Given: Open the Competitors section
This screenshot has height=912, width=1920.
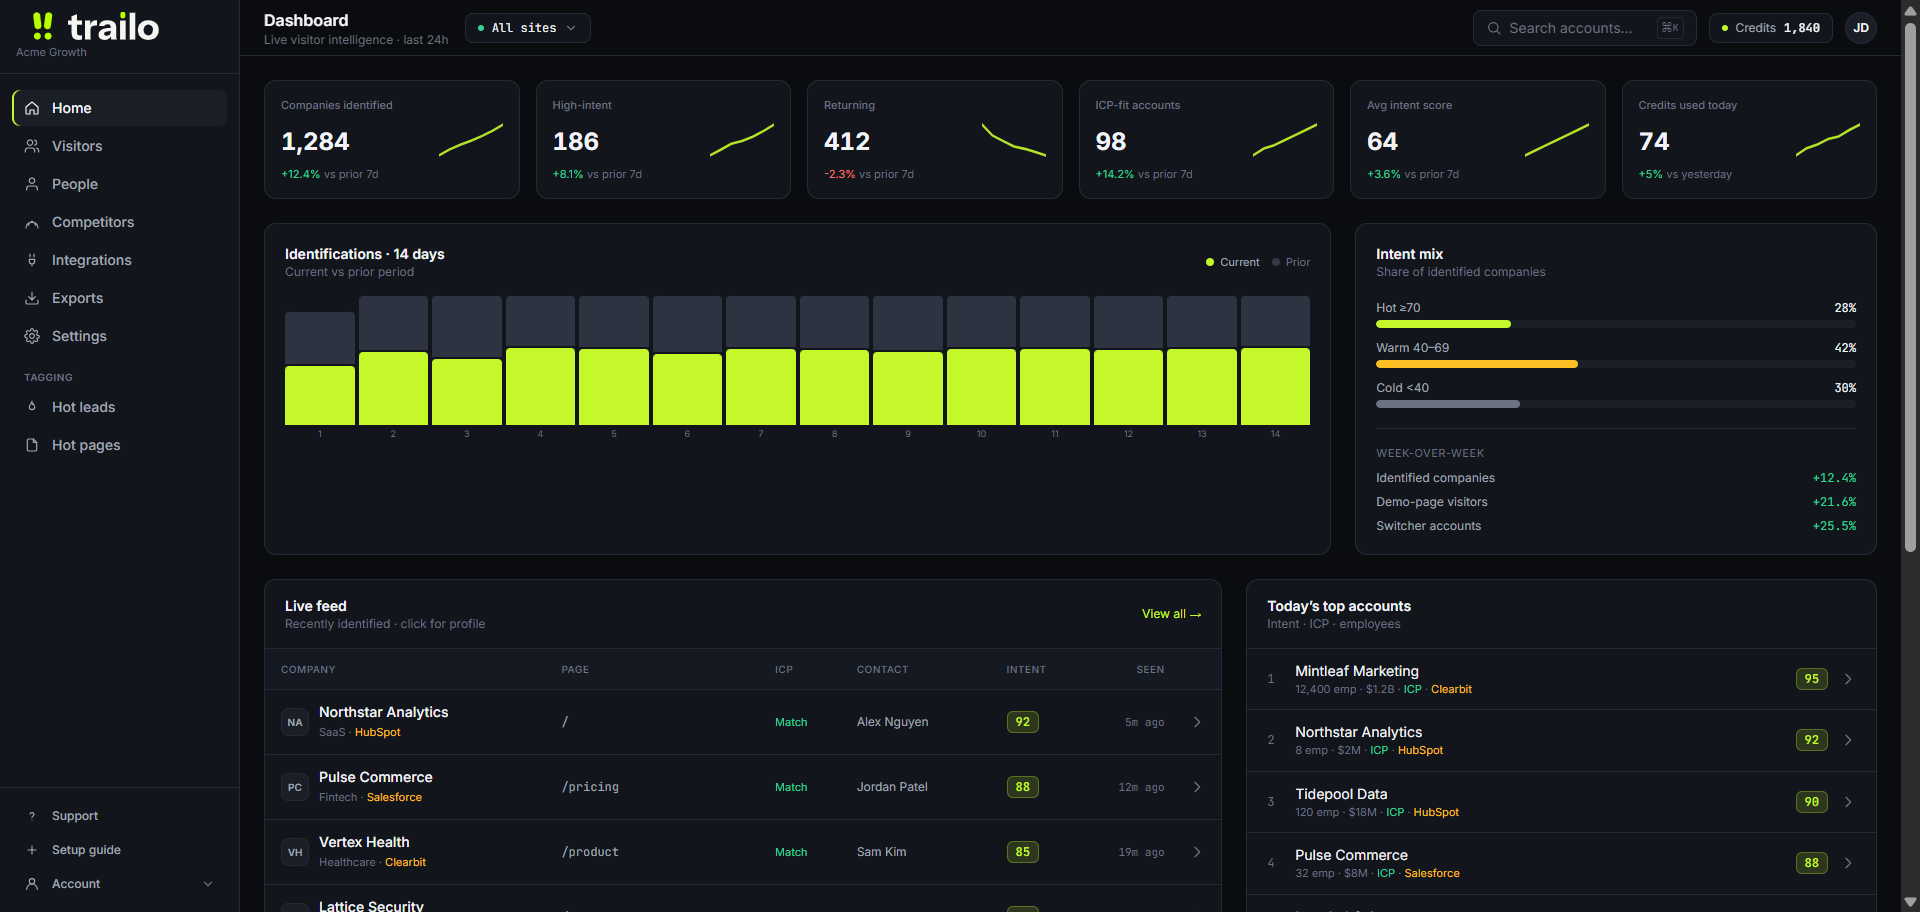Looking at the screenshot, I should coord(120,222).
